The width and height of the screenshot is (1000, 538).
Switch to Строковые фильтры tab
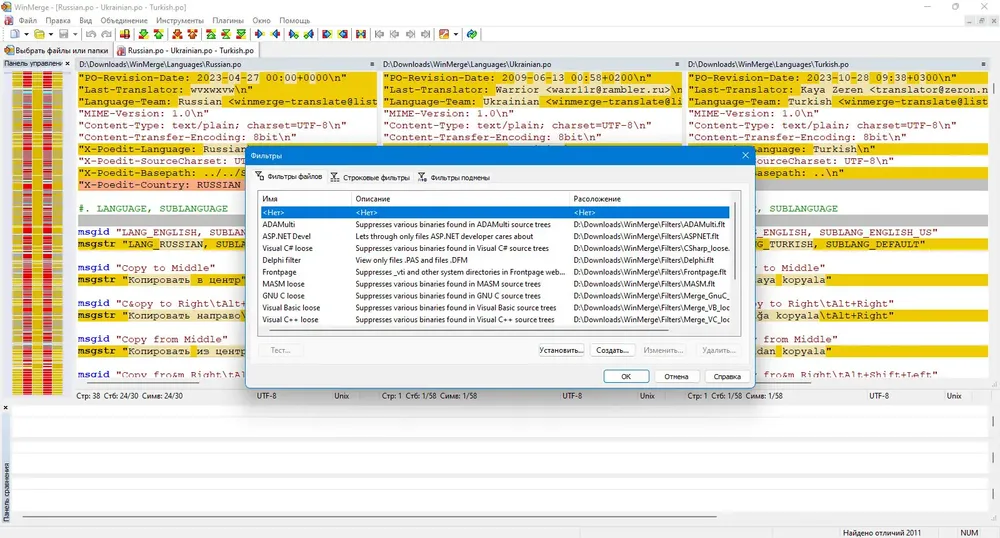coord(370,177)
